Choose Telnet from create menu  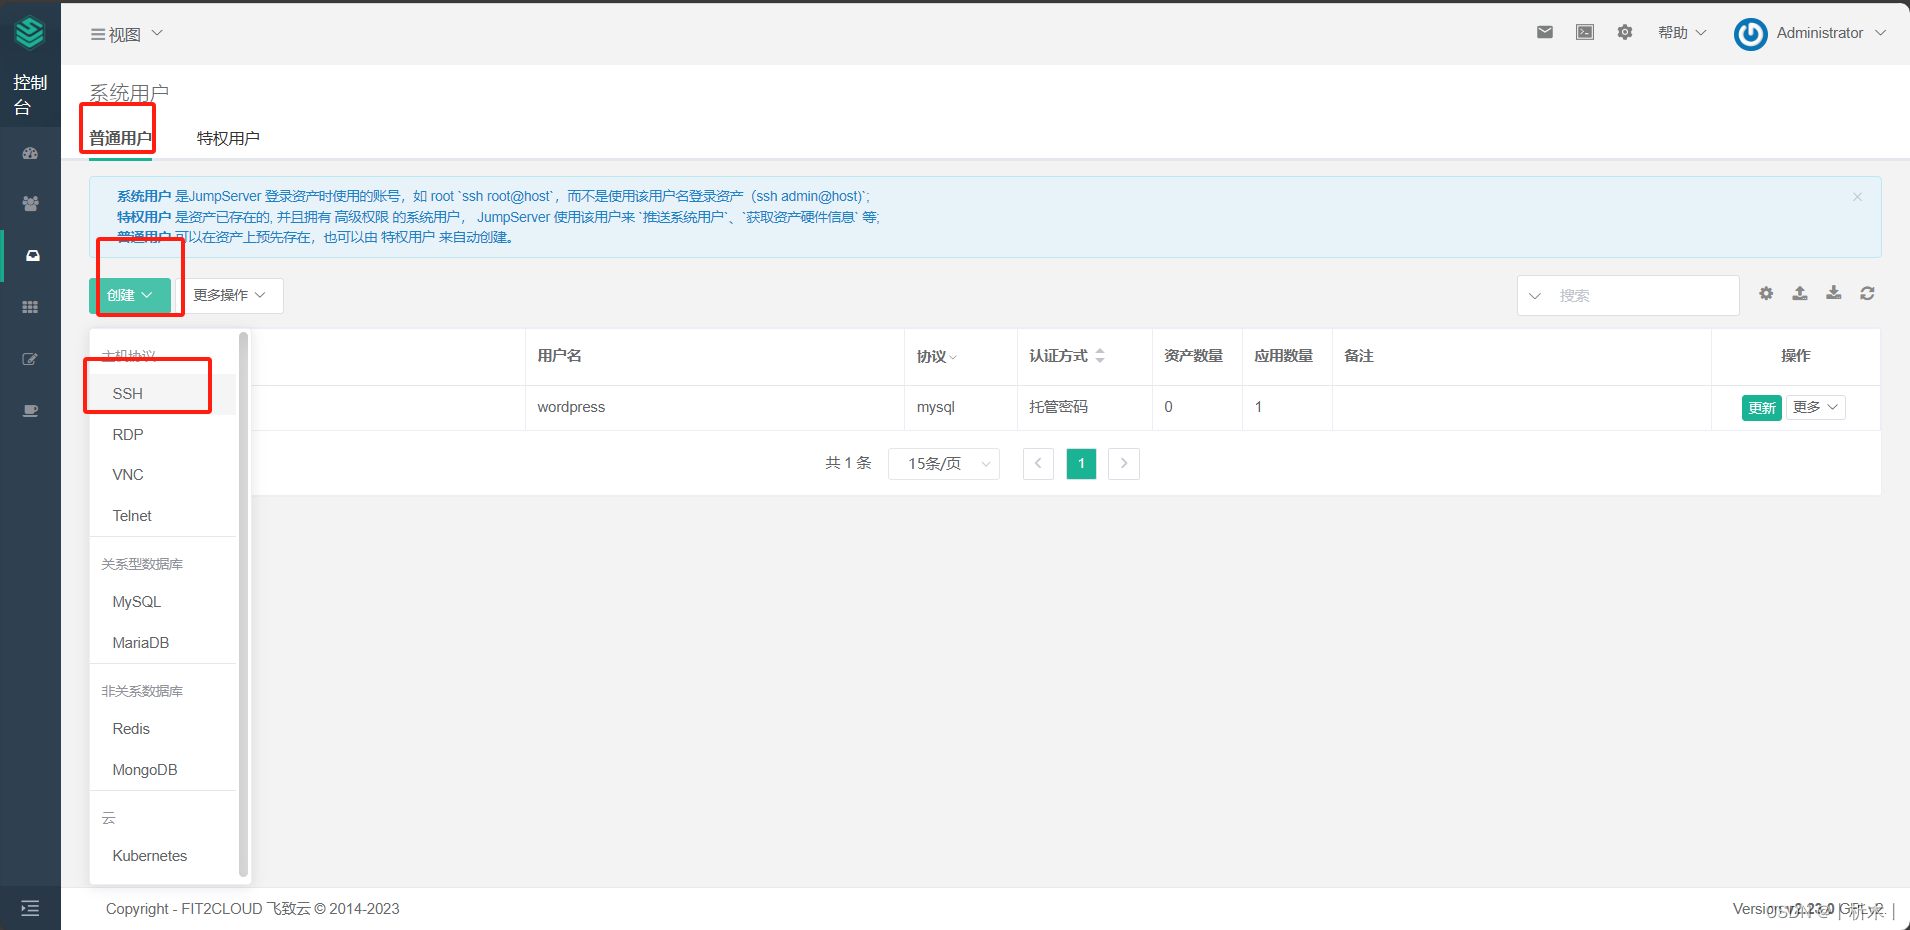pyautogui.click(x=163, y=516)
